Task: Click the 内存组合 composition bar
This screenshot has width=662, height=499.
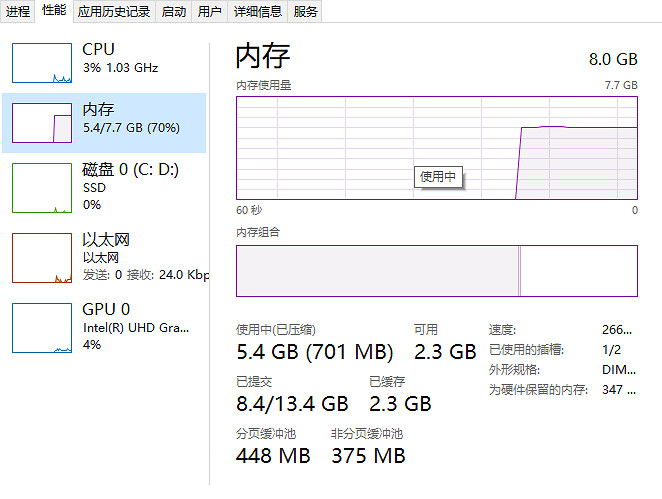Action: pyautogui.click(x=436, y=270)
